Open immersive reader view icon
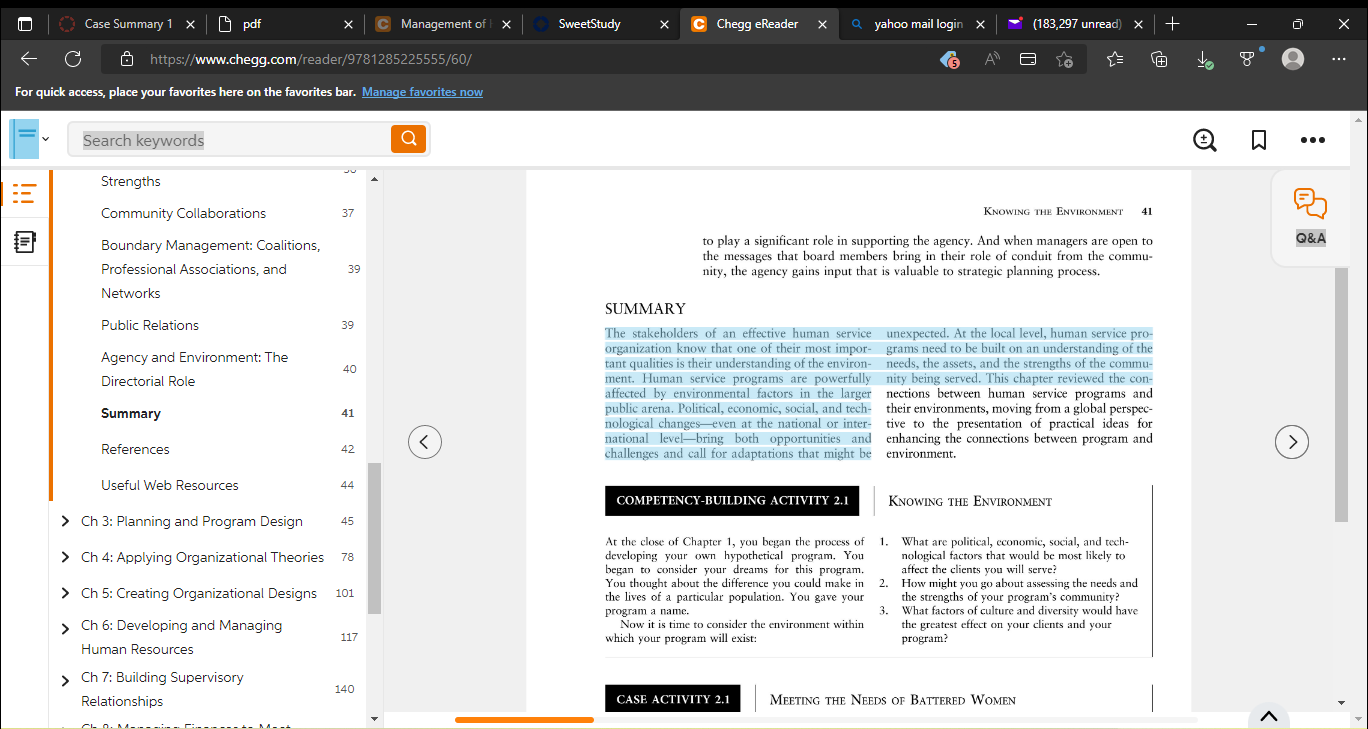 click(1028, 59)
